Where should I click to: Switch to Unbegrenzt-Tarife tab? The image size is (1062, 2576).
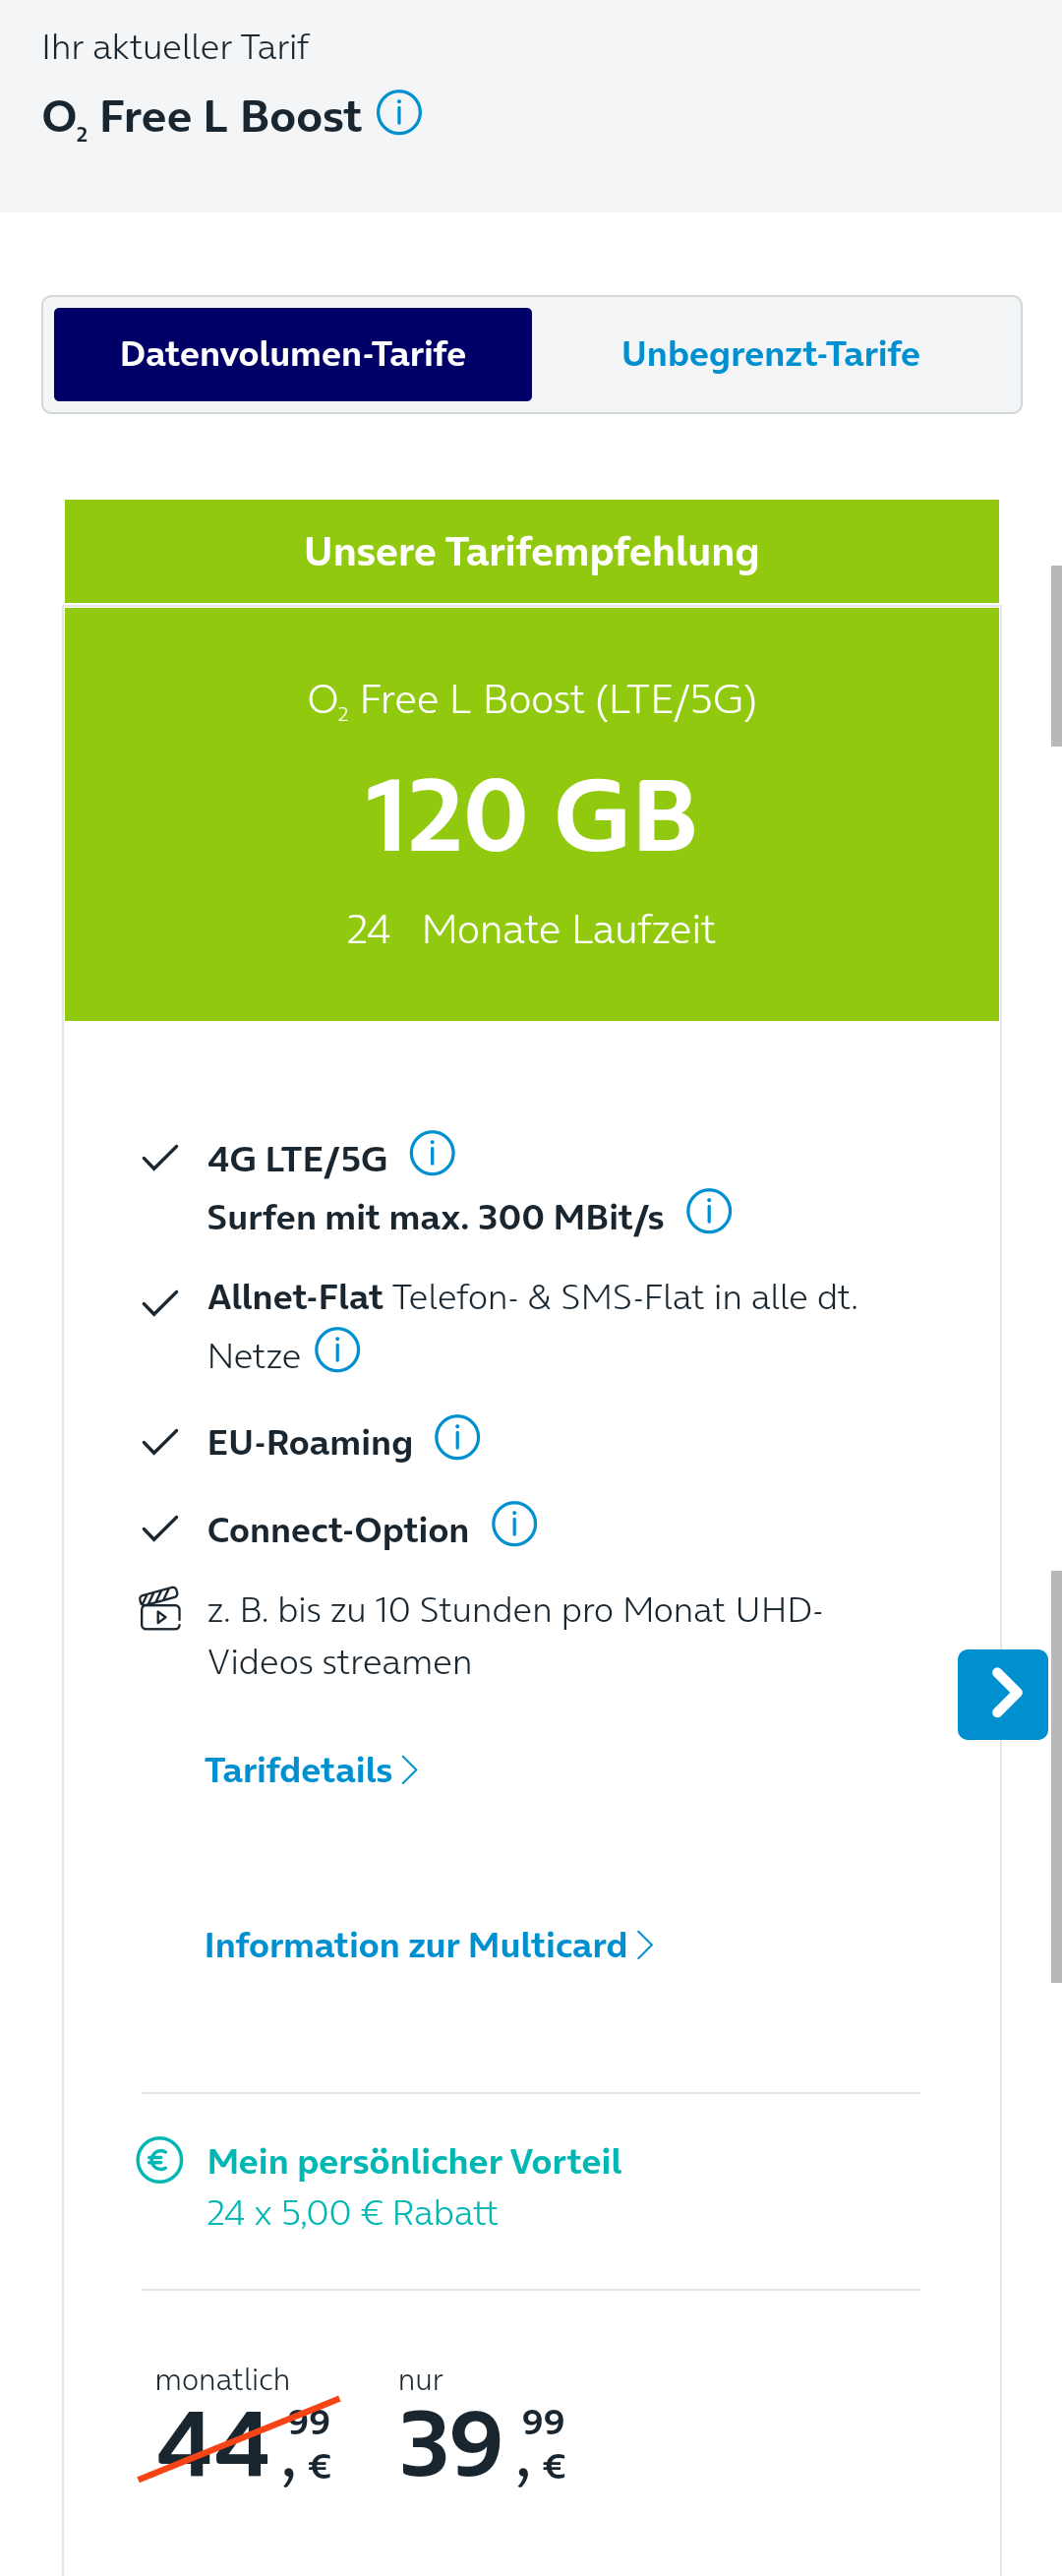pos(770,354)
